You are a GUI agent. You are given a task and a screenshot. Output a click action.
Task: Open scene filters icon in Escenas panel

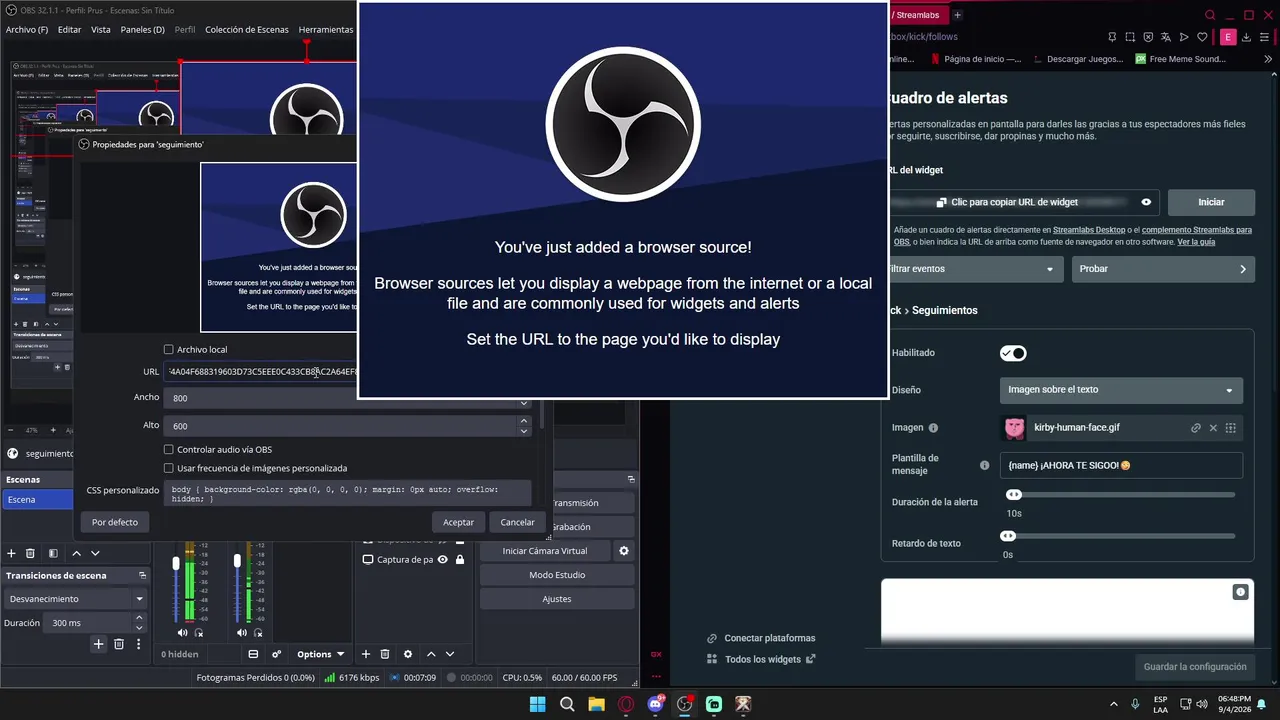[53, 553]
